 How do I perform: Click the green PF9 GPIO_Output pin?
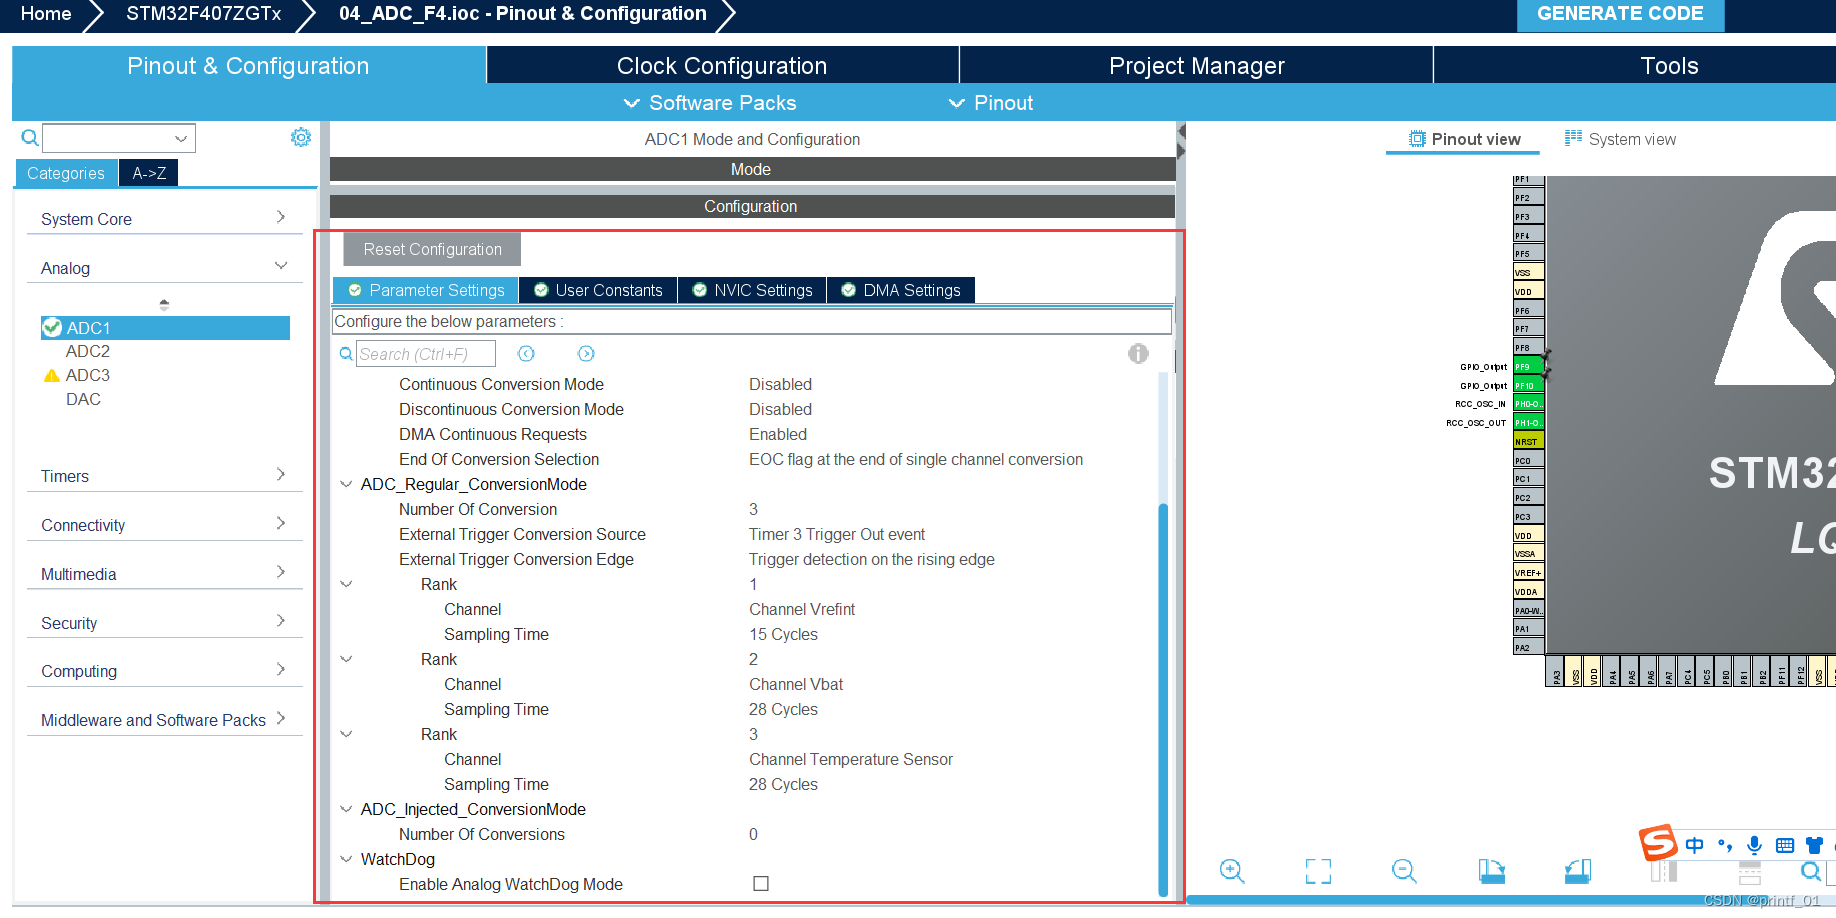(1528, 366)
